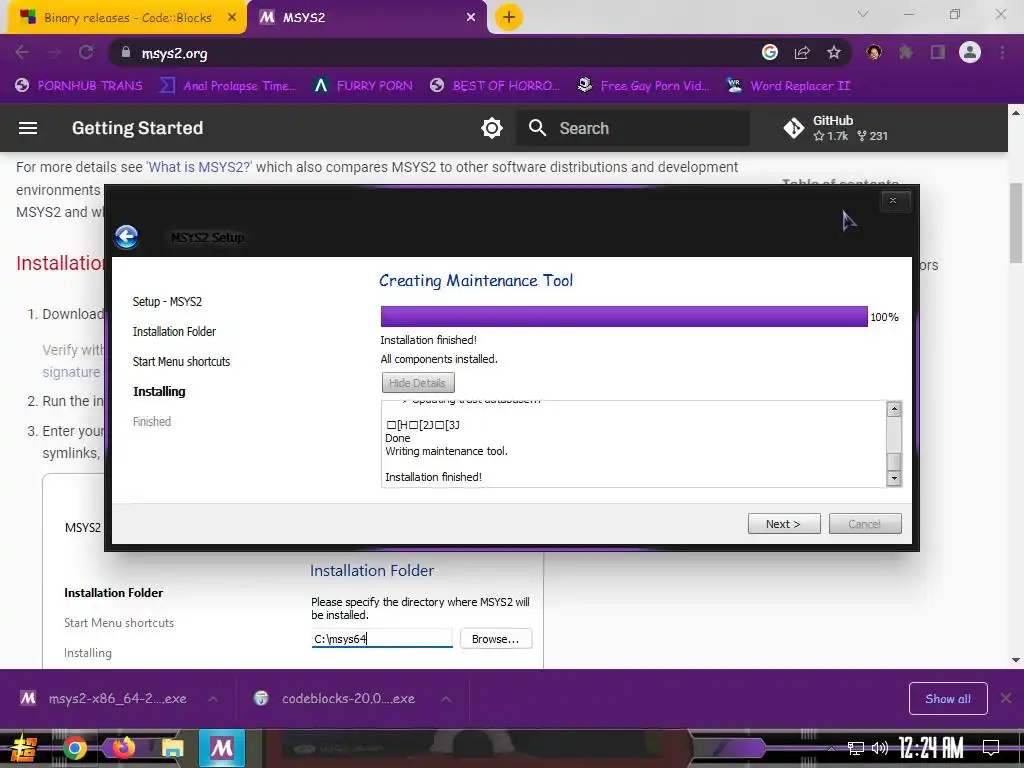Open Firefox from the taskbar
Image resolution: width=1024 pixels, height=768 pixels.
123,748
